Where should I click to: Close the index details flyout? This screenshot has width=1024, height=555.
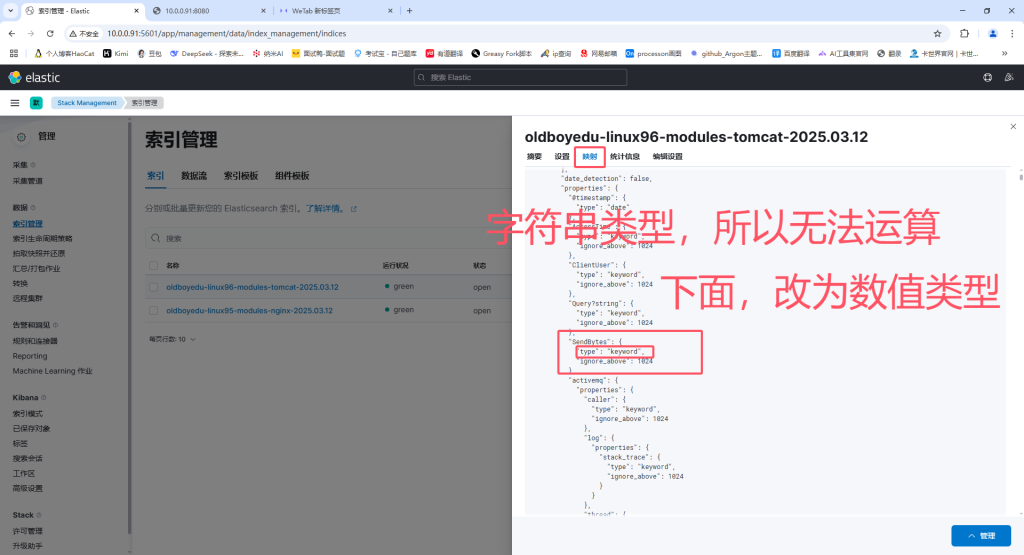pyautogui.click(x=1012, y=126)
